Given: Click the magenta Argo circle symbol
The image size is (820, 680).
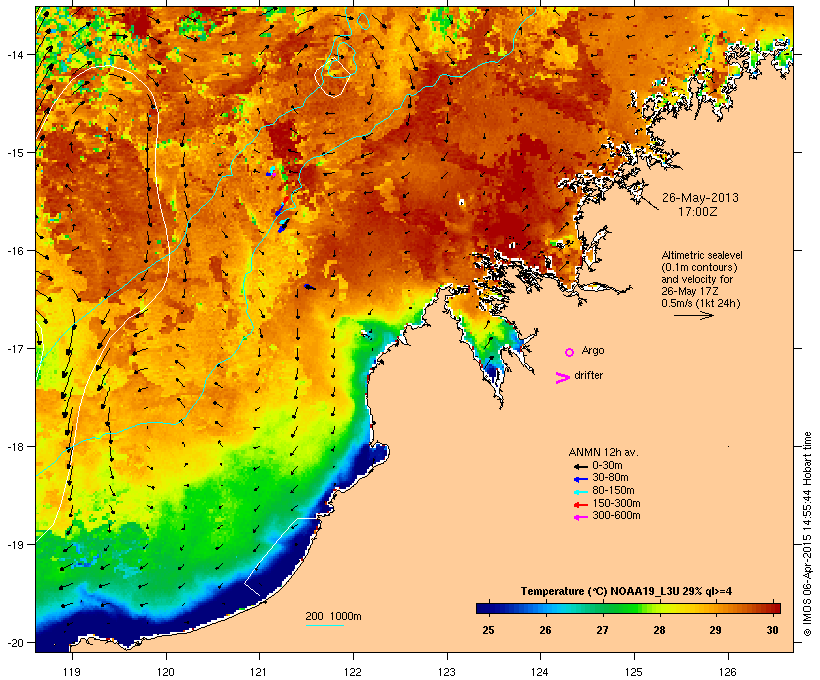Looking at the screenshot, I should pos(570,353).
